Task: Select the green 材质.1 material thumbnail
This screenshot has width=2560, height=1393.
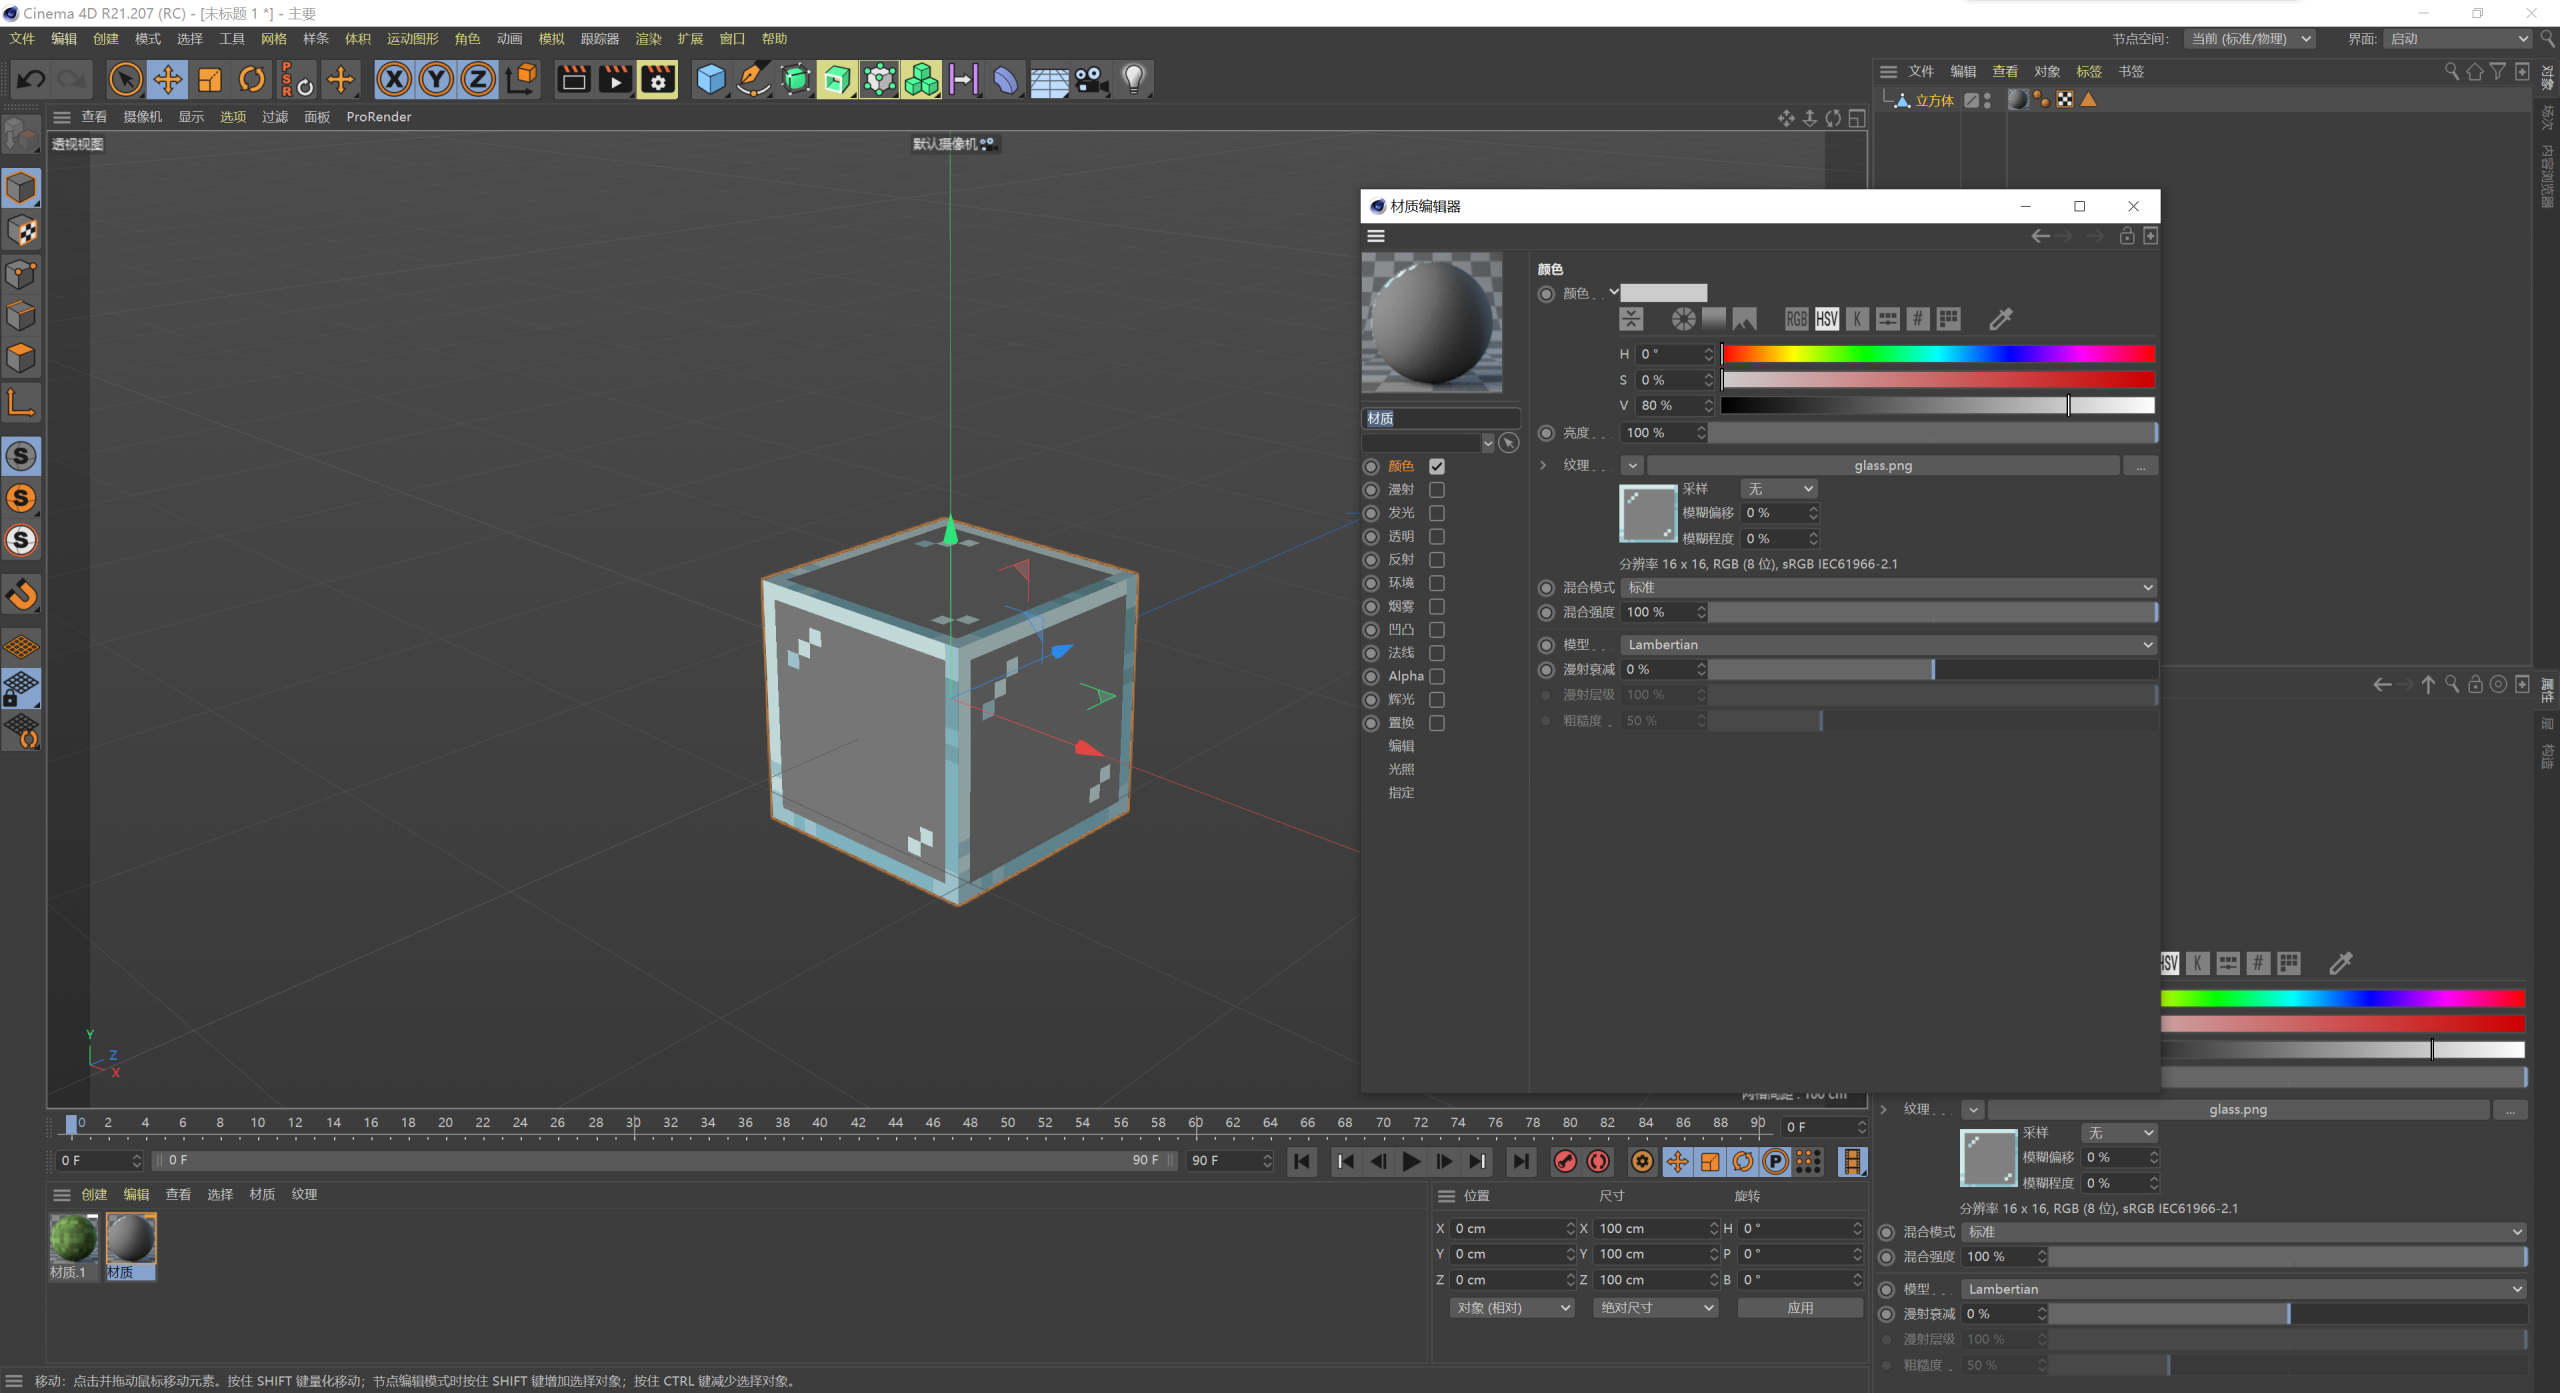Action: pyautogui.click(x=73, y=1240)
